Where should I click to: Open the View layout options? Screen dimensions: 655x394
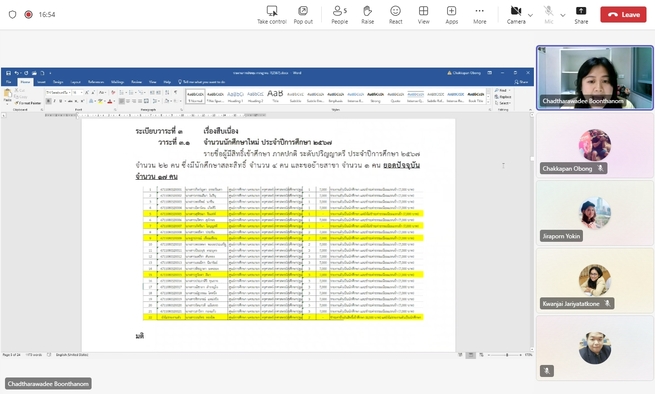[x=424, y=15]
